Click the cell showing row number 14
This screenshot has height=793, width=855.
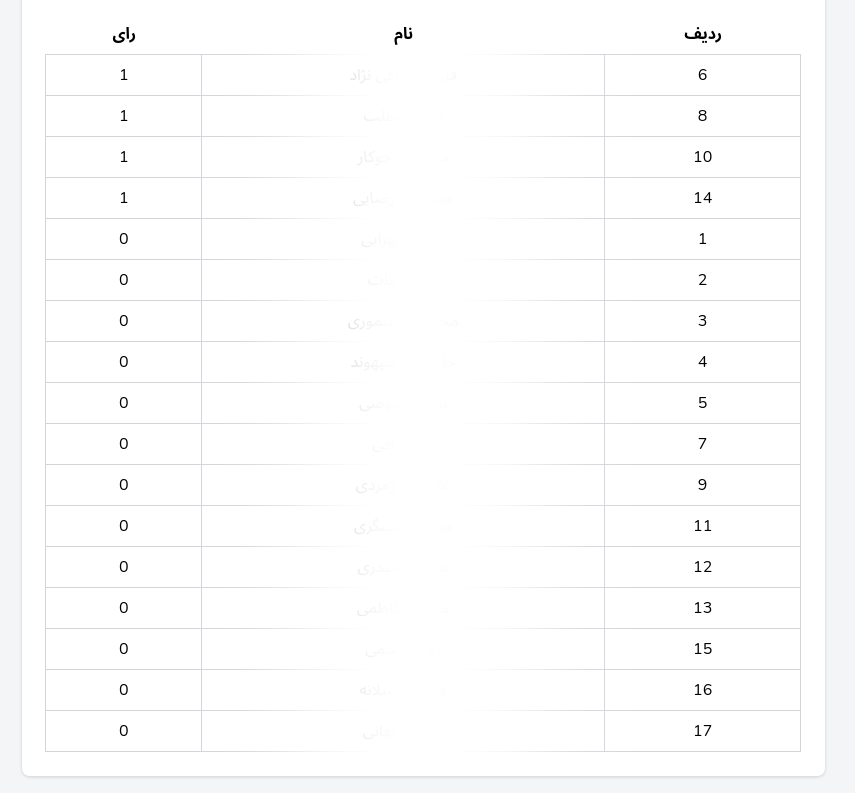point(702,198)
